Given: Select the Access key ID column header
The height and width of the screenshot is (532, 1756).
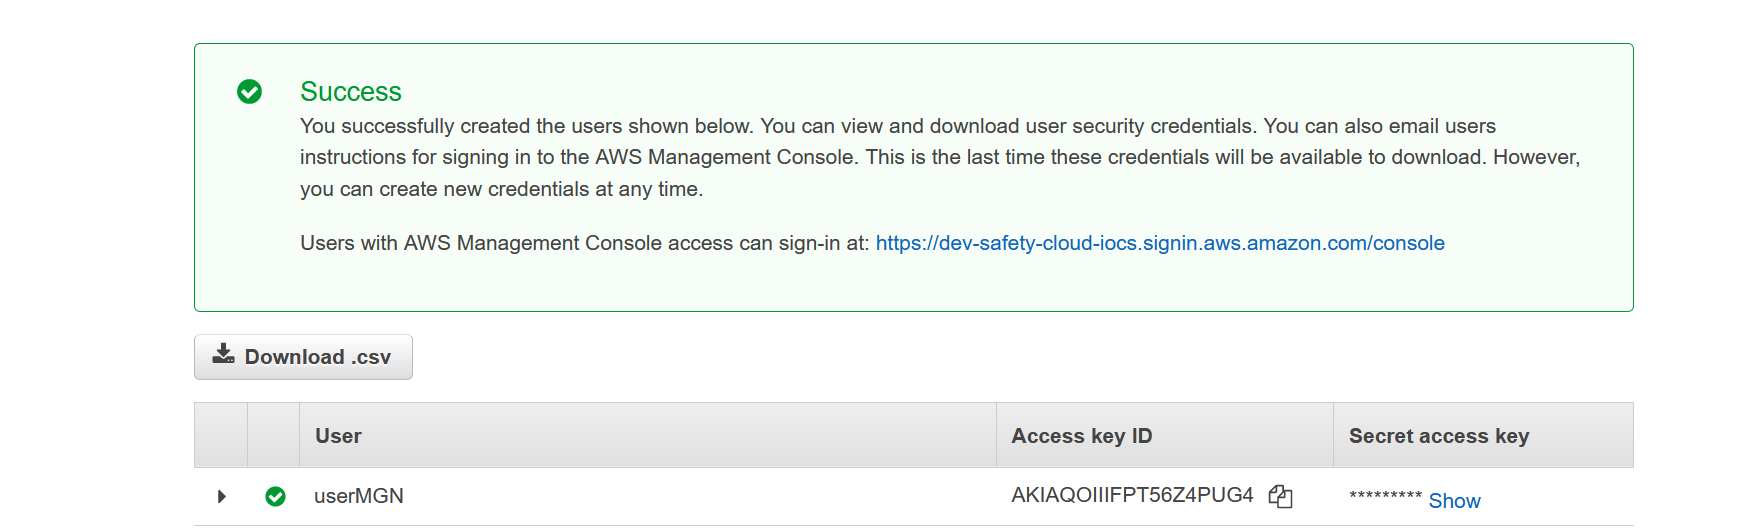Looking at the screenshot, I should click(x=1081, y=436).
